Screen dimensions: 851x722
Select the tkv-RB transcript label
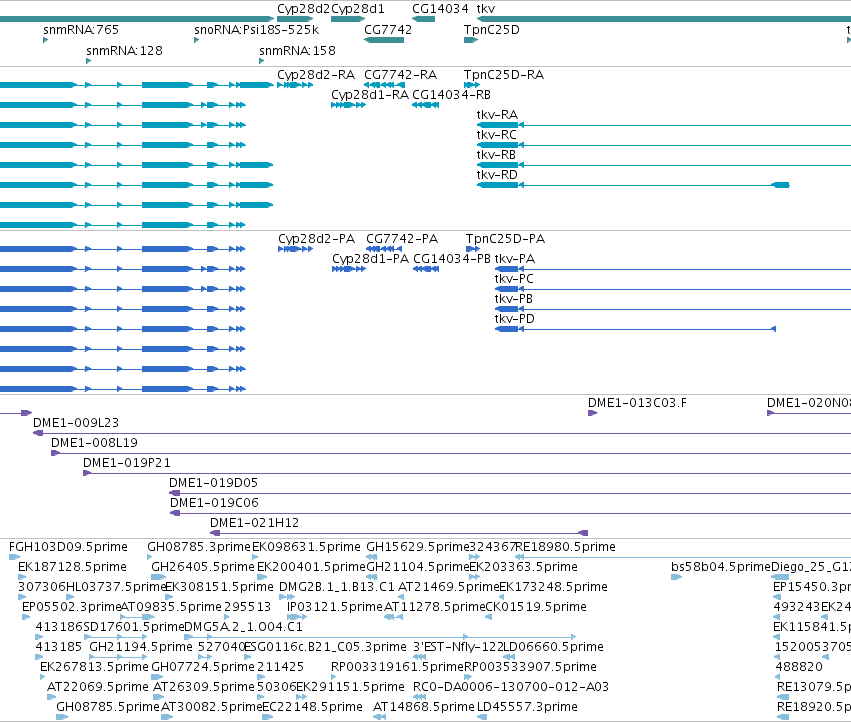tap(497, 155)
